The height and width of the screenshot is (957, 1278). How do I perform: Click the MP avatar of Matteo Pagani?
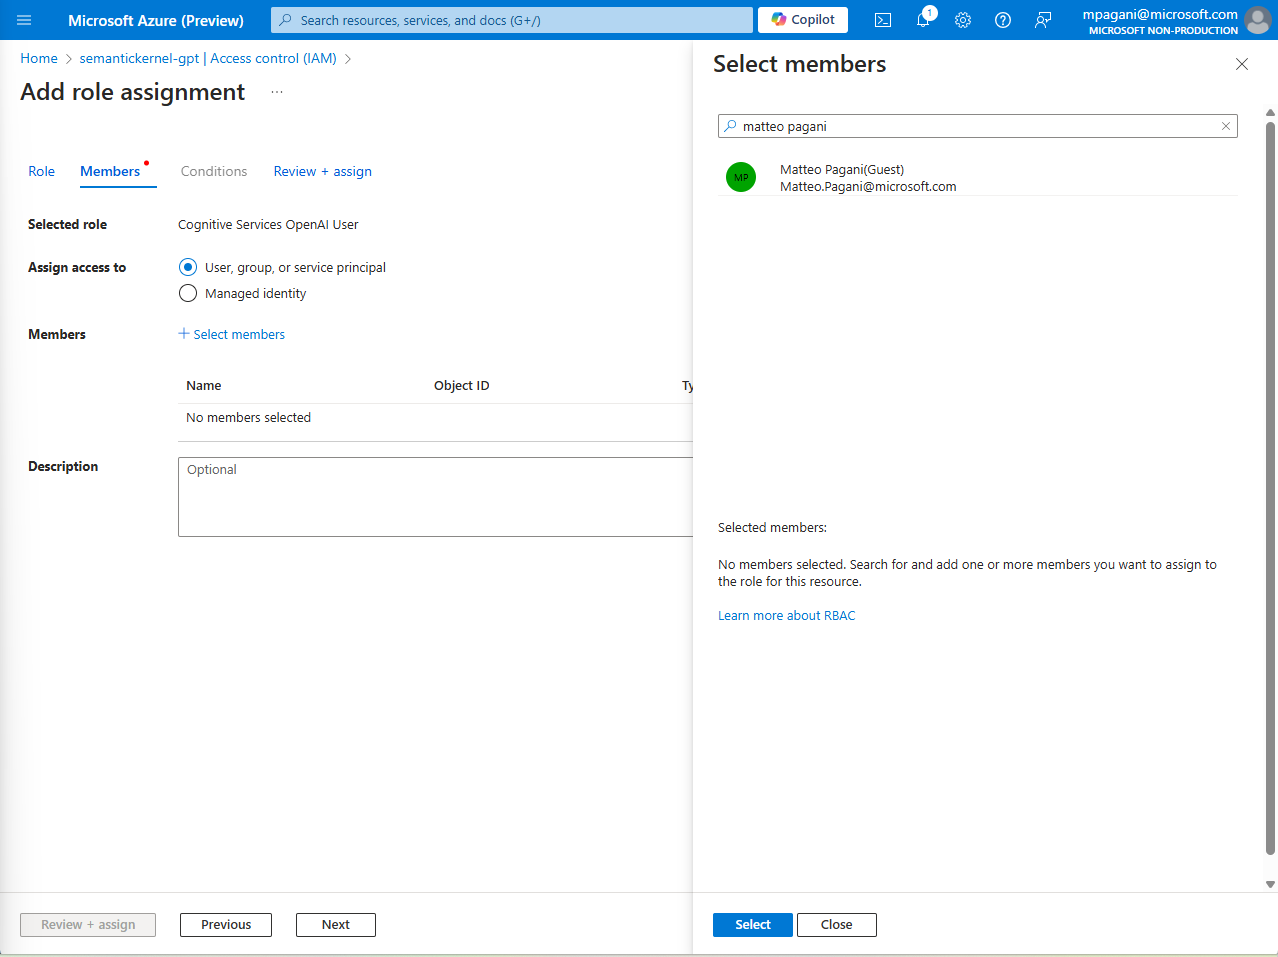741,177
